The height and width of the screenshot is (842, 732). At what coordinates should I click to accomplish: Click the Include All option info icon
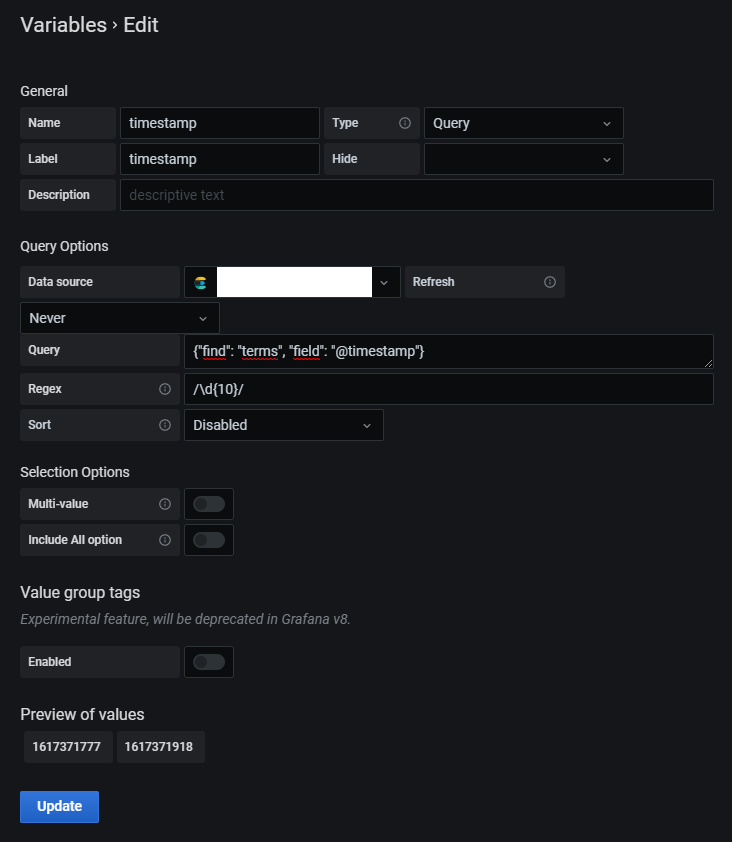point(166,540)
